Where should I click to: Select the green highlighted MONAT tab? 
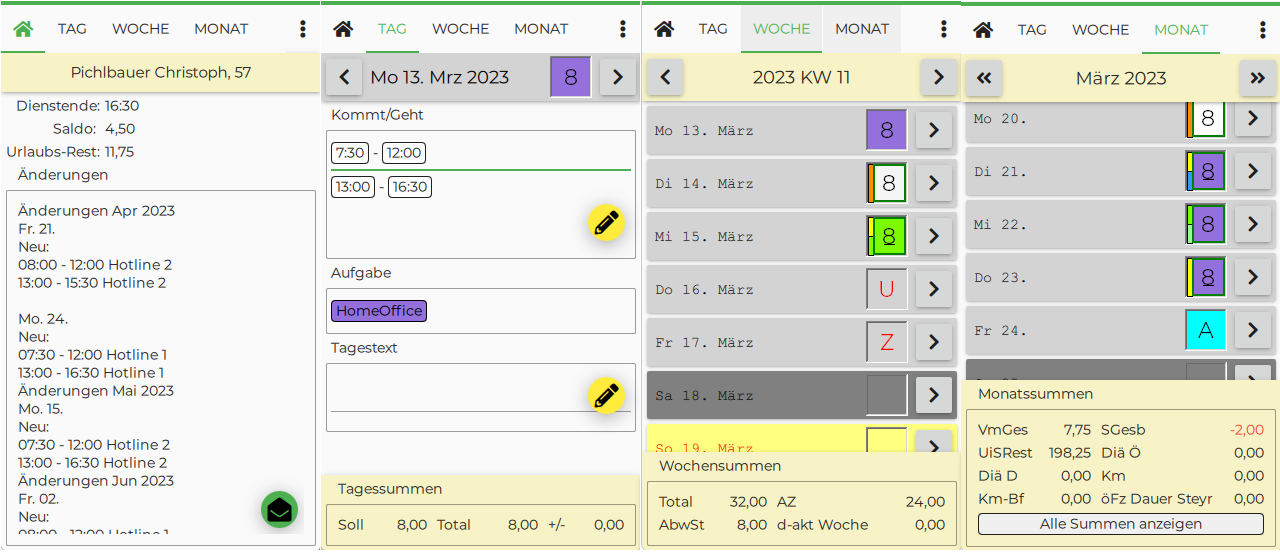[x=1181, y=29]
